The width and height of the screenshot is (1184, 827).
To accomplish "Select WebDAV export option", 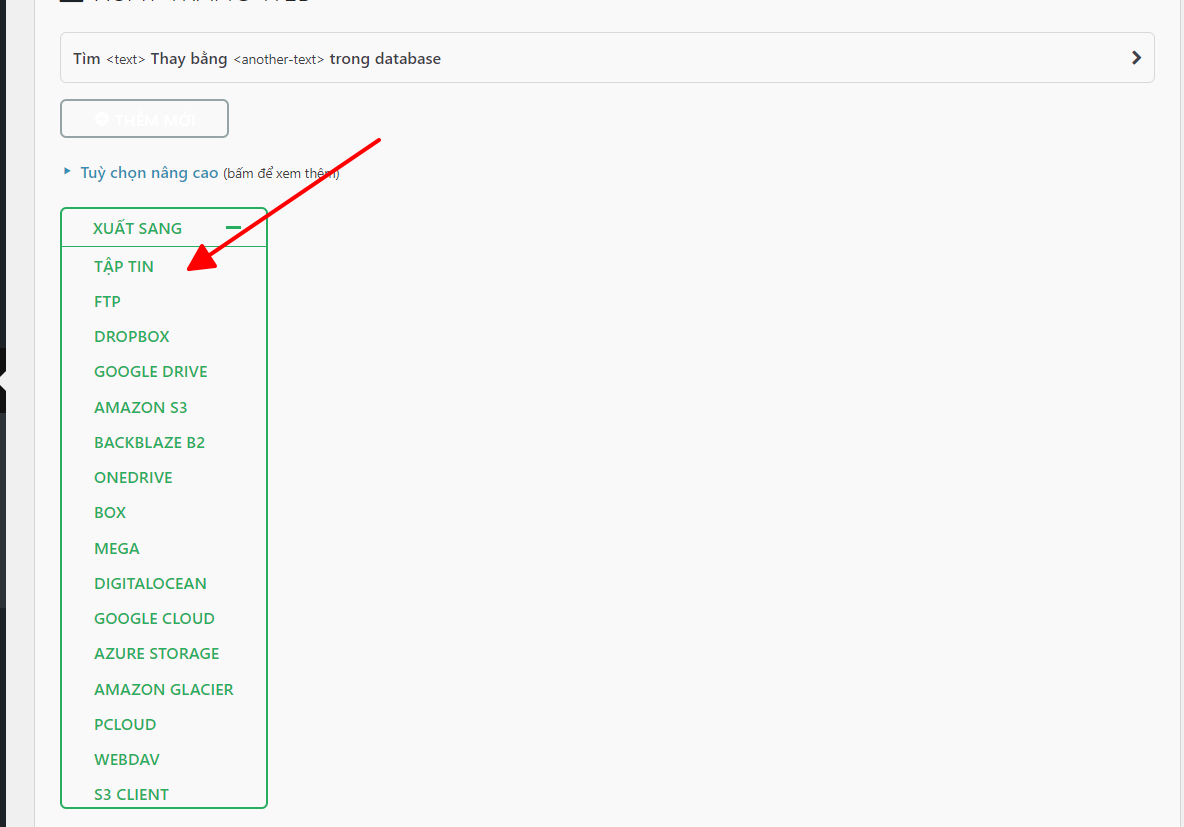I will pyautogui.click(x=127, y=760).
